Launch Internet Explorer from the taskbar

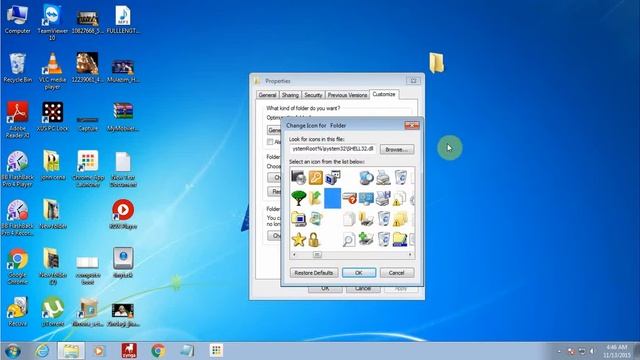point(42,351)
